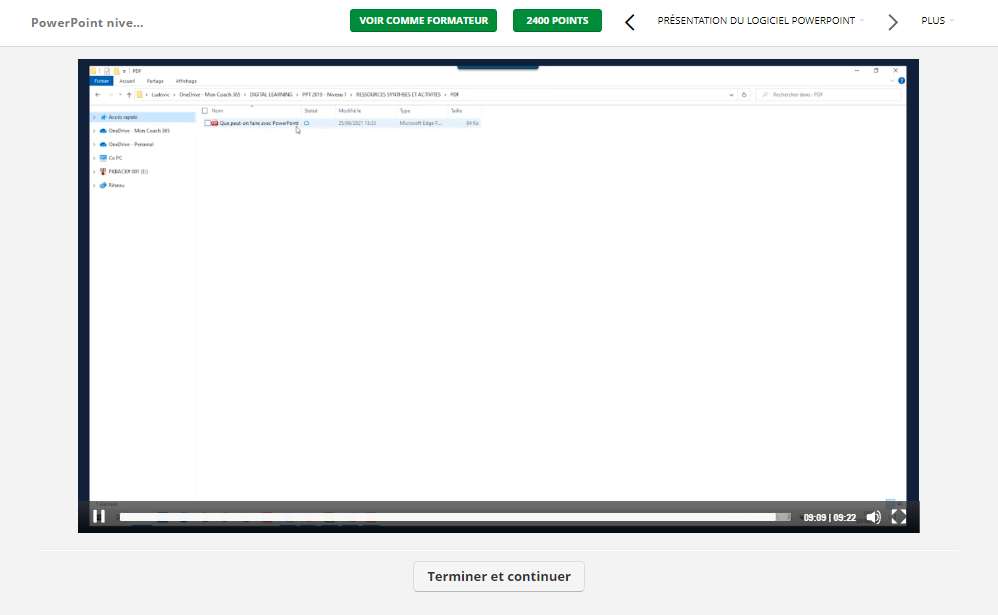Click PPT 2019 - Niveau 1 breadcrumb
The height and width of the screenshot is (615, 998).
tap(324, 94)
